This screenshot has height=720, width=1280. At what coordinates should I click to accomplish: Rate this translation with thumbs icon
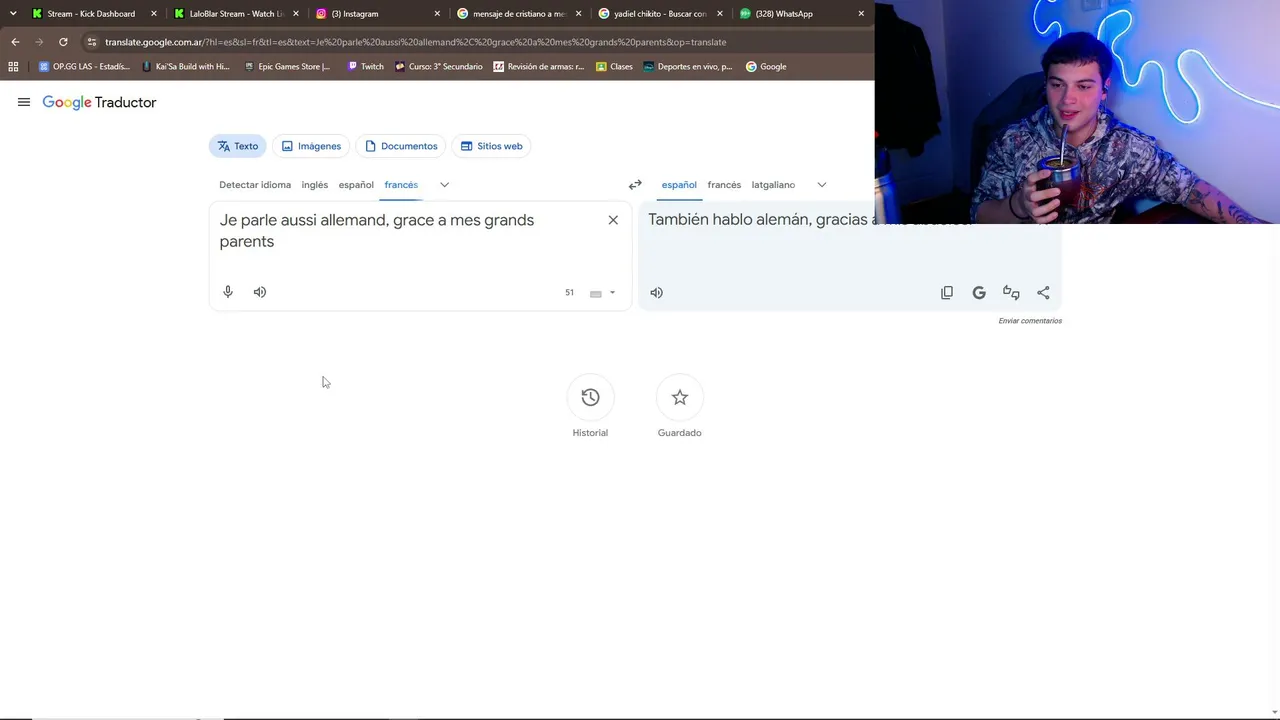coord(1011,293)
